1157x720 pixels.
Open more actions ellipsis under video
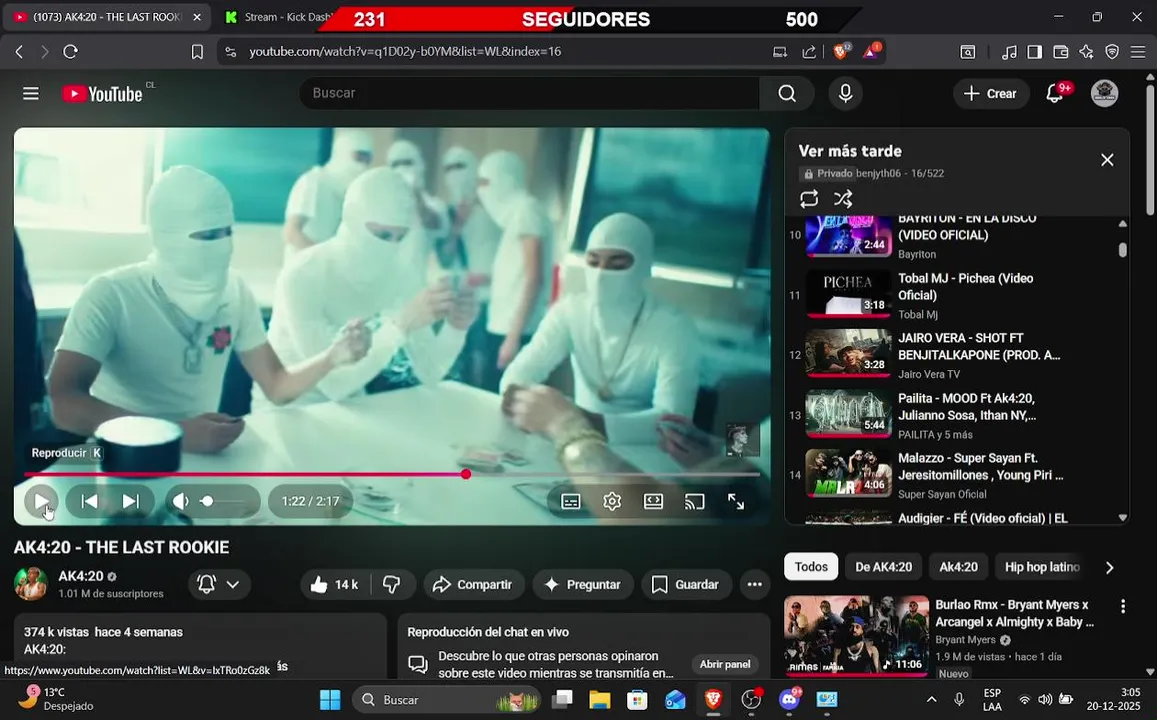754,584
